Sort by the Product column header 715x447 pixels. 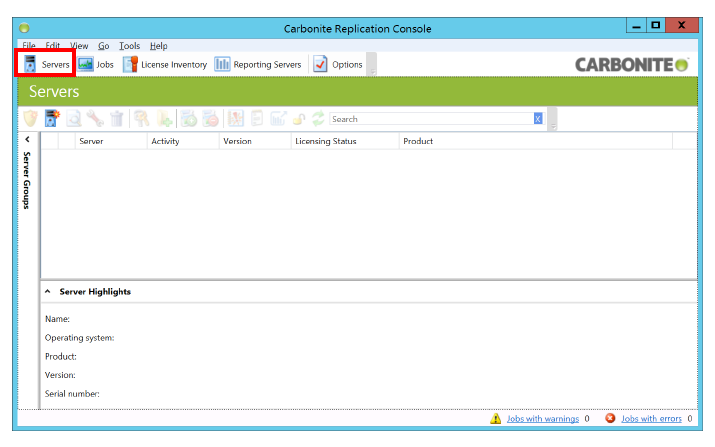(536, 141)
